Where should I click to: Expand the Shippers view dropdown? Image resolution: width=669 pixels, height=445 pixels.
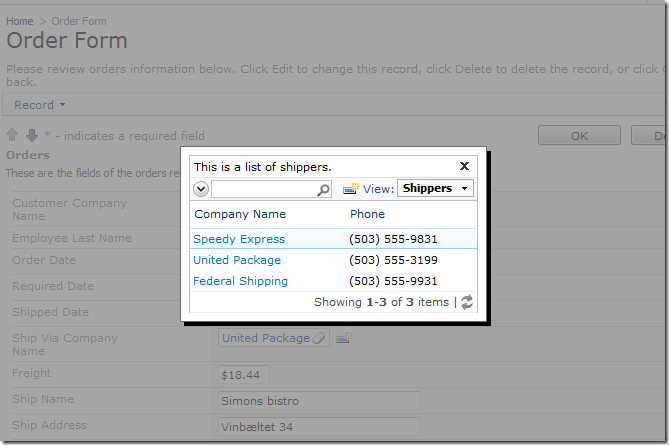[435, 188]
